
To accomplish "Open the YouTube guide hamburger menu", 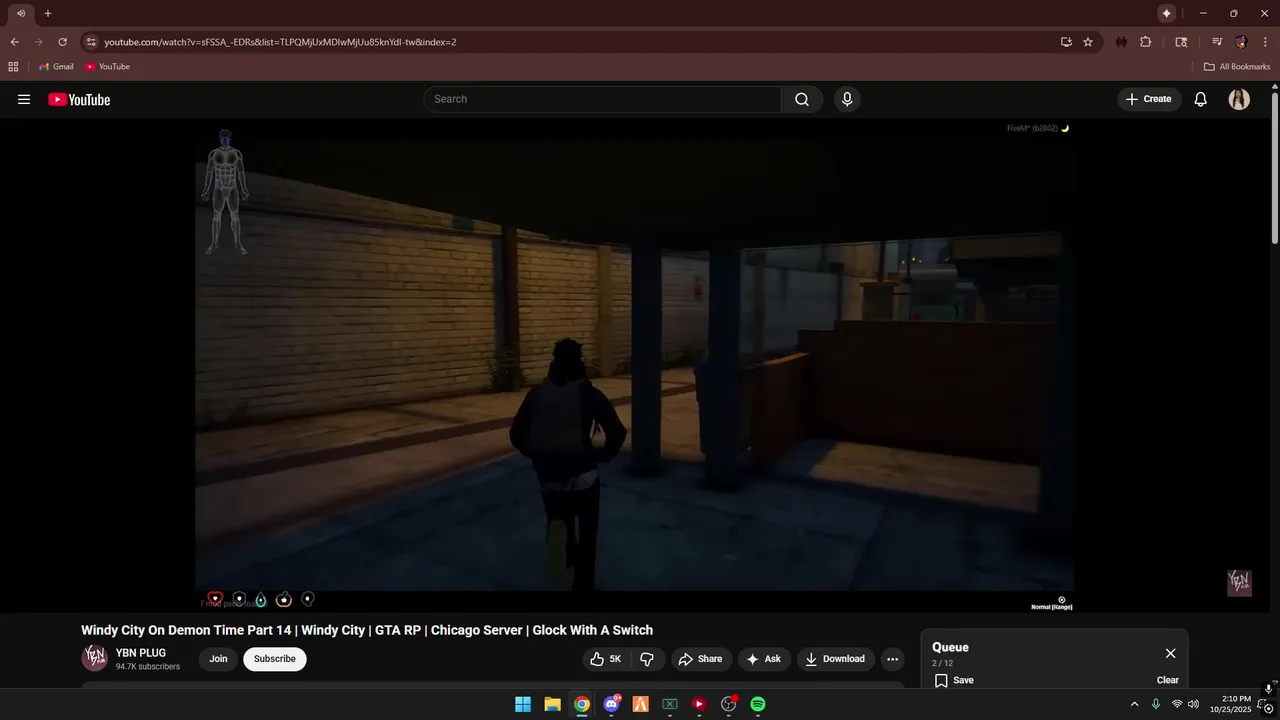I will (24, 99).
